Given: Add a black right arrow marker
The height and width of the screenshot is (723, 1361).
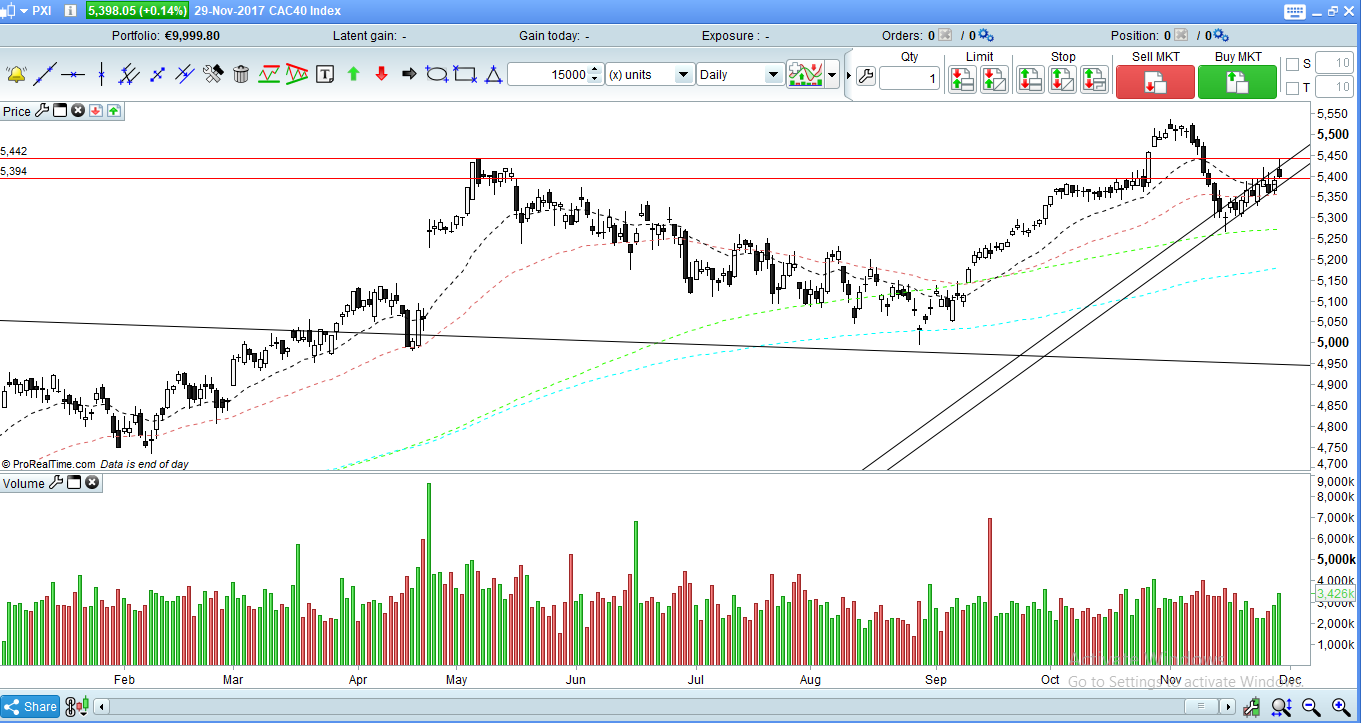Looking at the screenshot, I should pyautogui.click(x=409, y=74).
